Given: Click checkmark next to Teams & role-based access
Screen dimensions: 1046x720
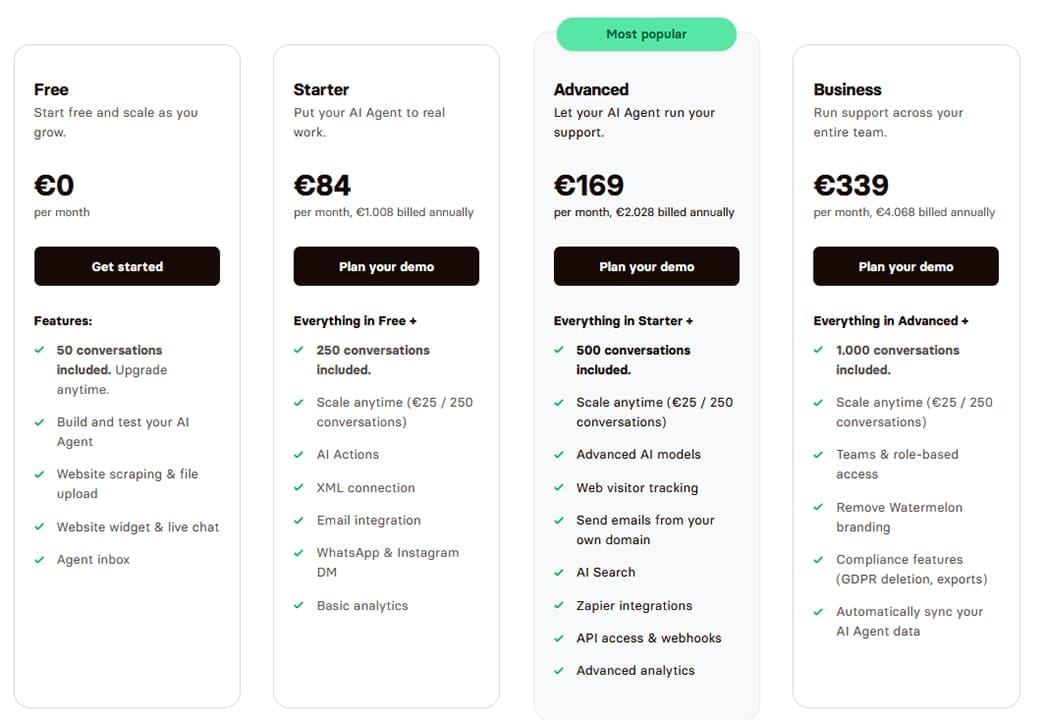Looking at the screenshot, I should [x=819, y=454].
